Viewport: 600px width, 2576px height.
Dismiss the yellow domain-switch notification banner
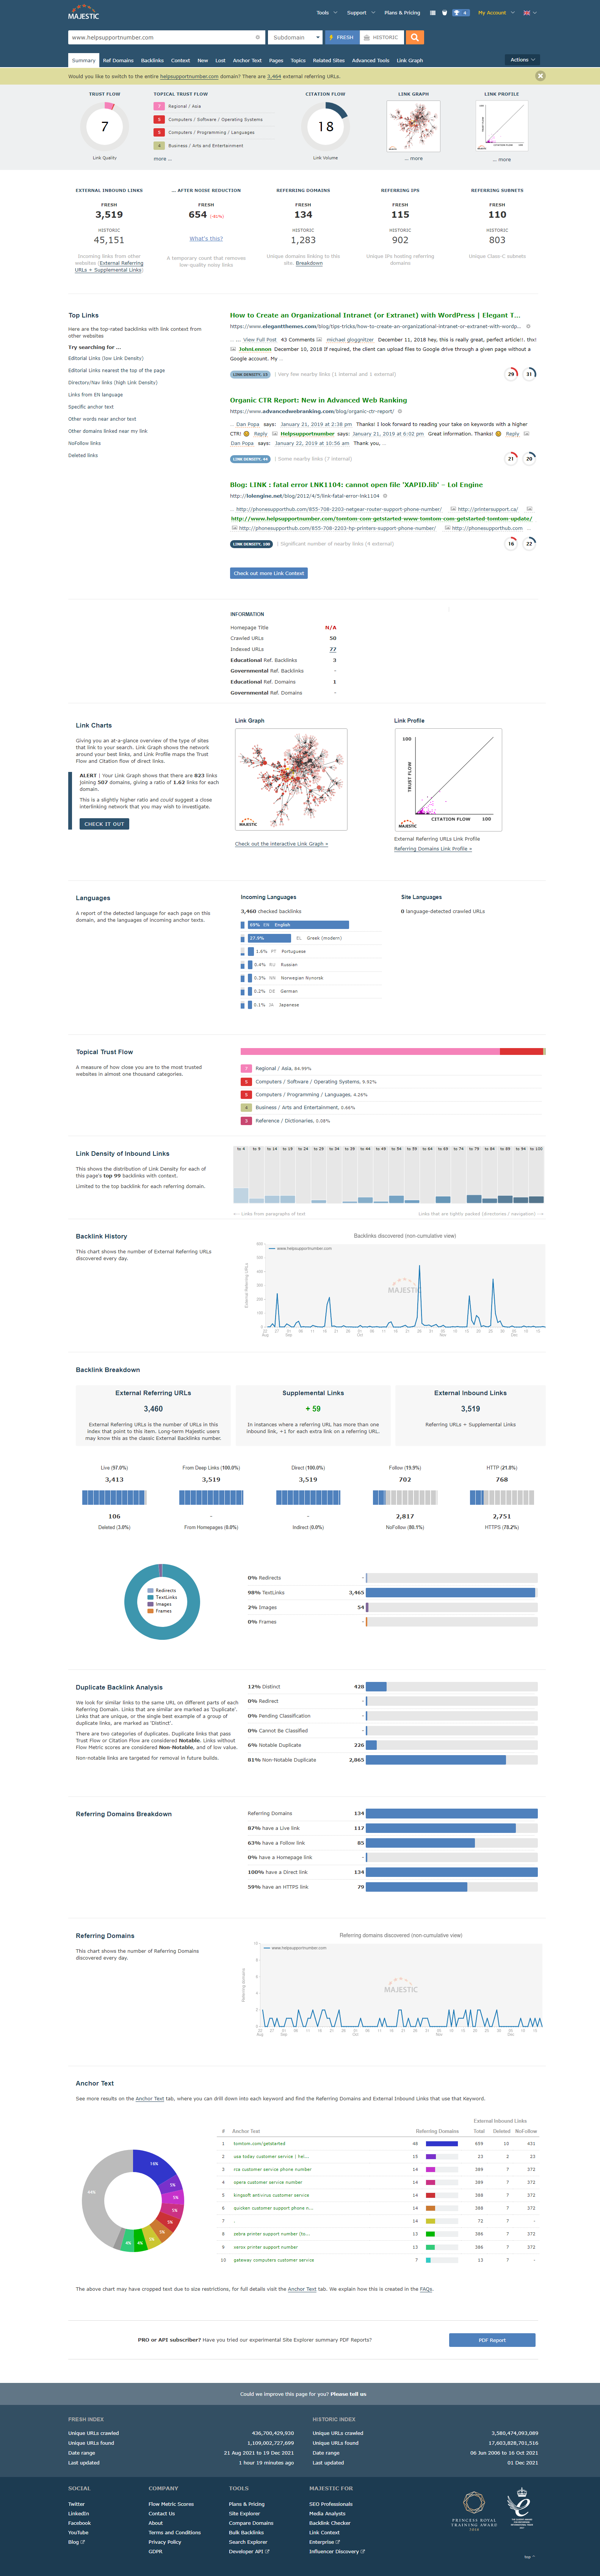tap(540, 76)
